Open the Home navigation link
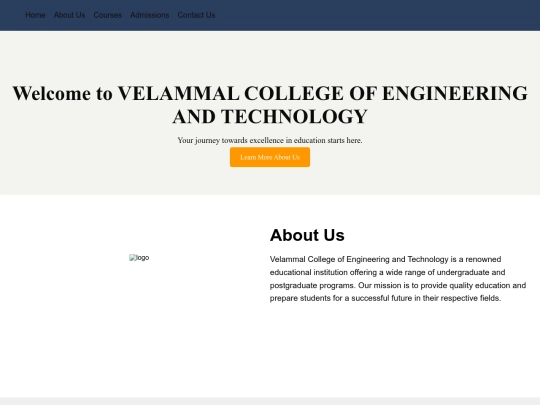This screenshot has width=540, height=405. (35, 15)
